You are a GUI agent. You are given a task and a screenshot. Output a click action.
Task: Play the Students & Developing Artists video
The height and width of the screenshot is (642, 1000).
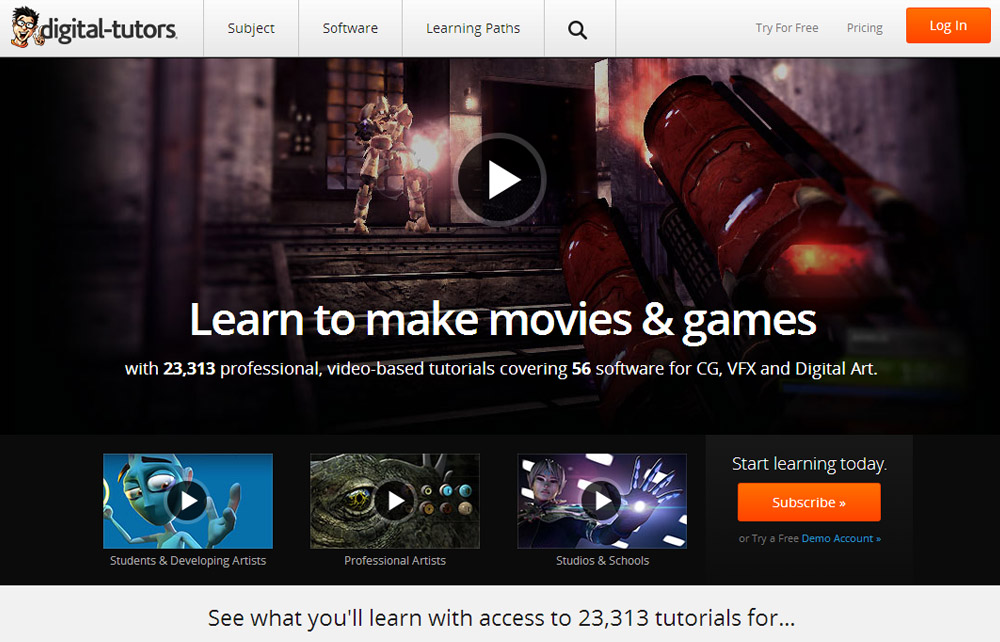click(187, 500)
